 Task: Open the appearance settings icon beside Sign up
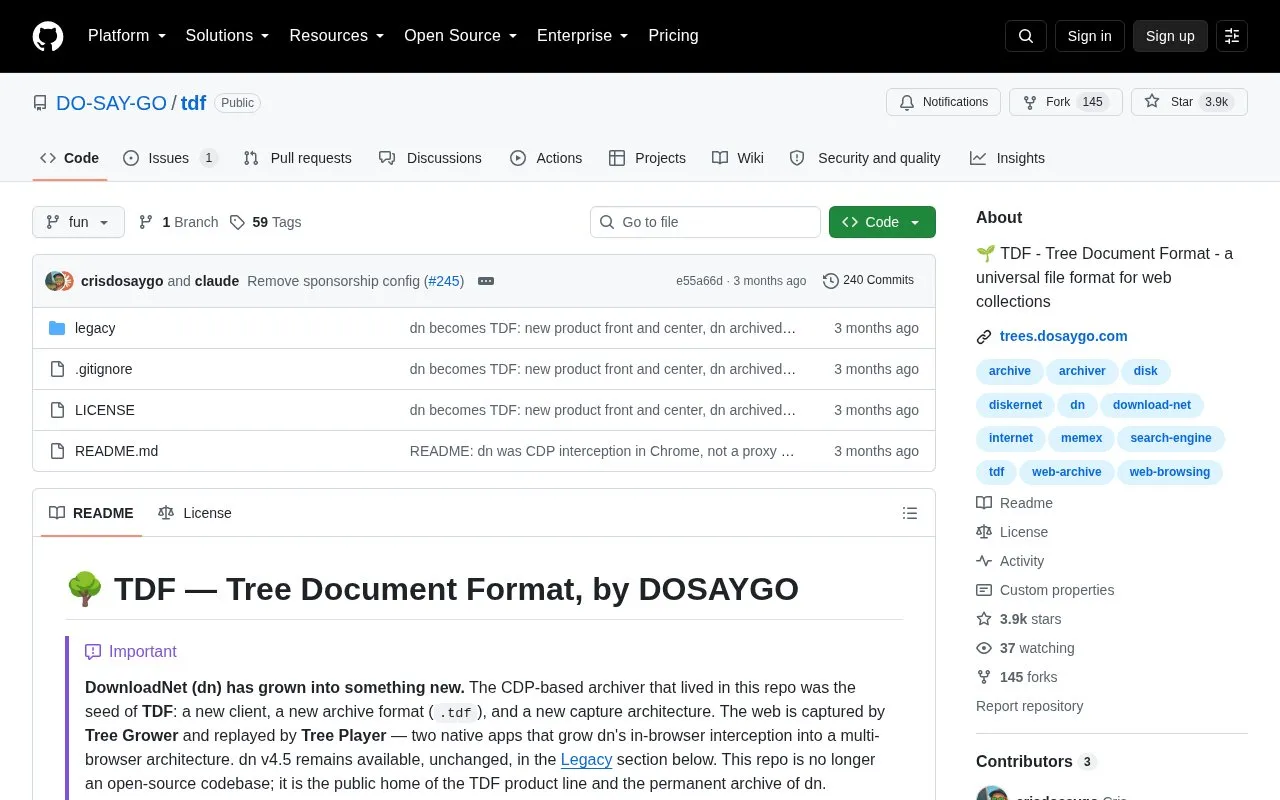[1232, 36]
